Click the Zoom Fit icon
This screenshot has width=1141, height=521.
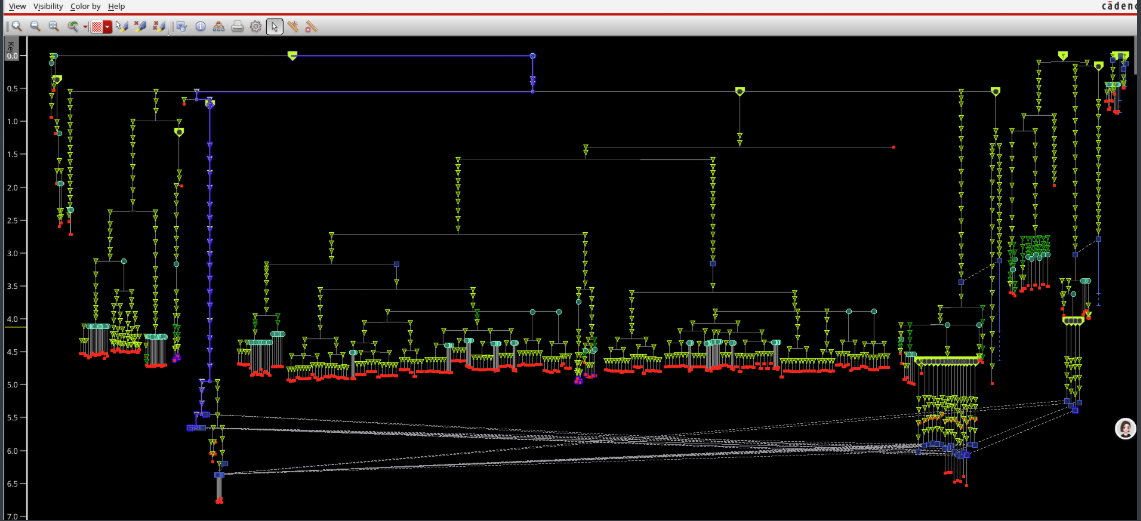point(54,26)
